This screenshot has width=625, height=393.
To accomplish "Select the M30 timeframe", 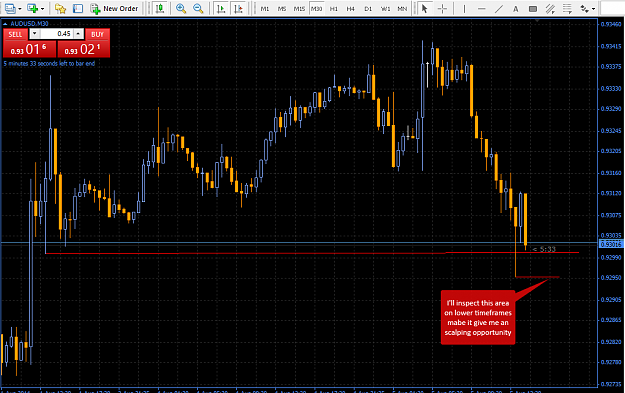I will [316, 8].
